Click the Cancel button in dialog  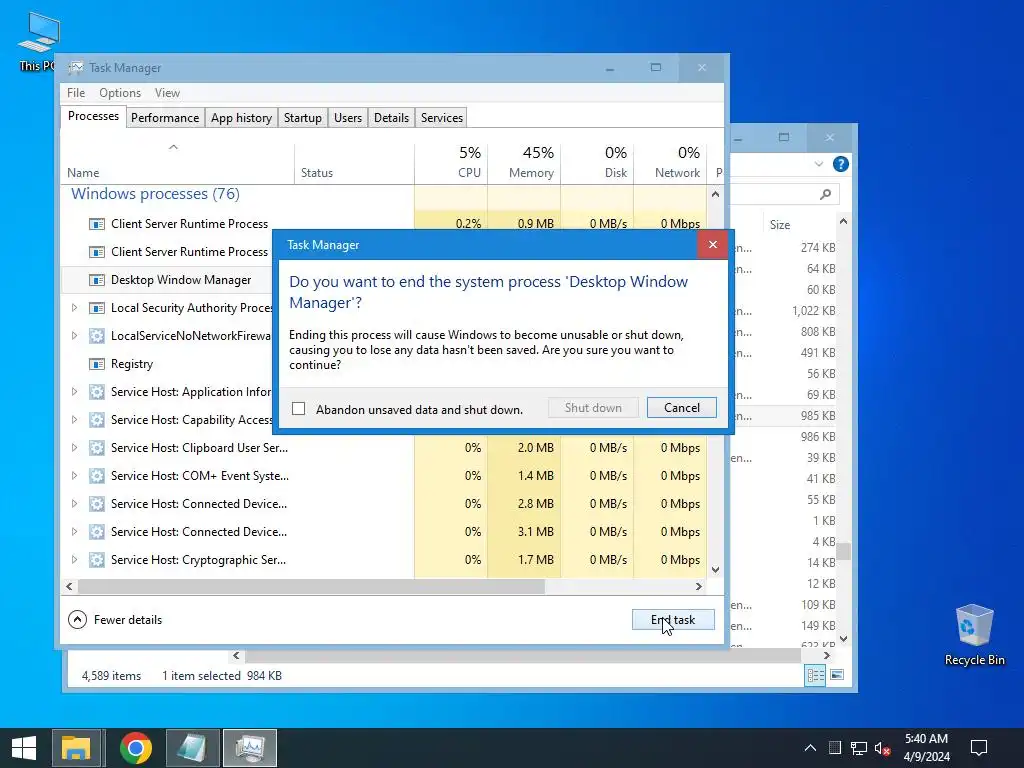tap(681, 408)
